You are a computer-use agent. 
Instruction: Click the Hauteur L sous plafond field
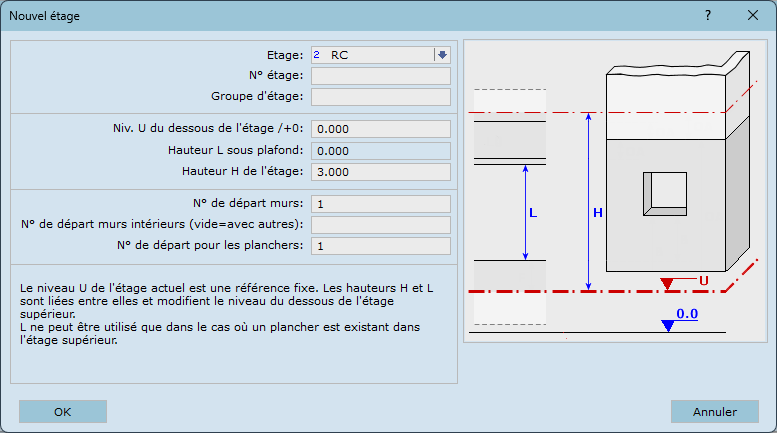(x=381, y=150)
